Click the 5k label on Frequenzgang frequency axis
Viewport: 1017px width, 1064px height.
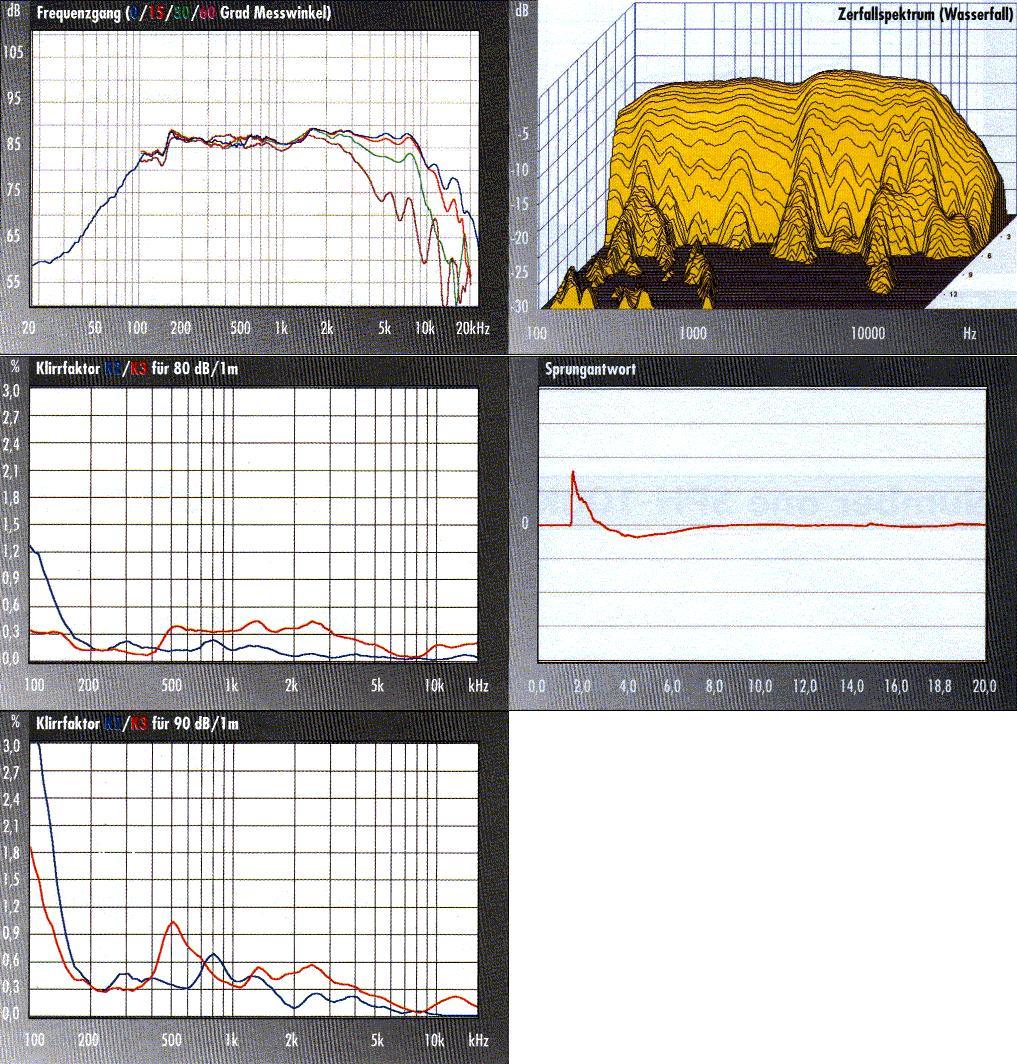point(385,328)
